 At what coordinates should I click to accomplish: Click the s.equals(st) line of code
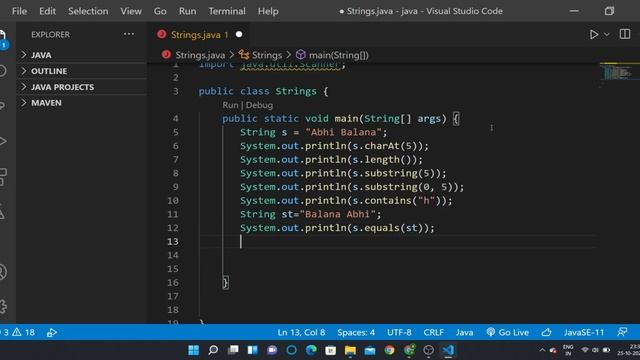[337, 228]
